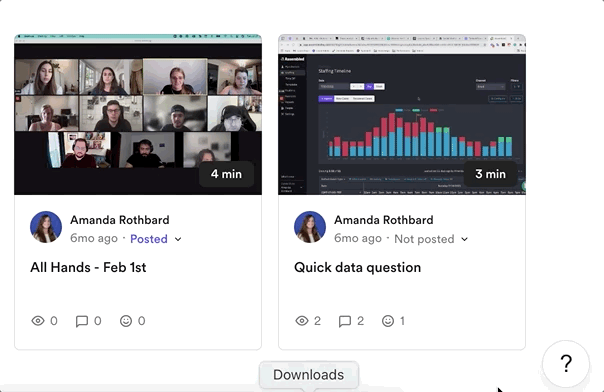Click the smiley reaction icon on Quick data question
The image size is (604, 392).
[388, 321]
